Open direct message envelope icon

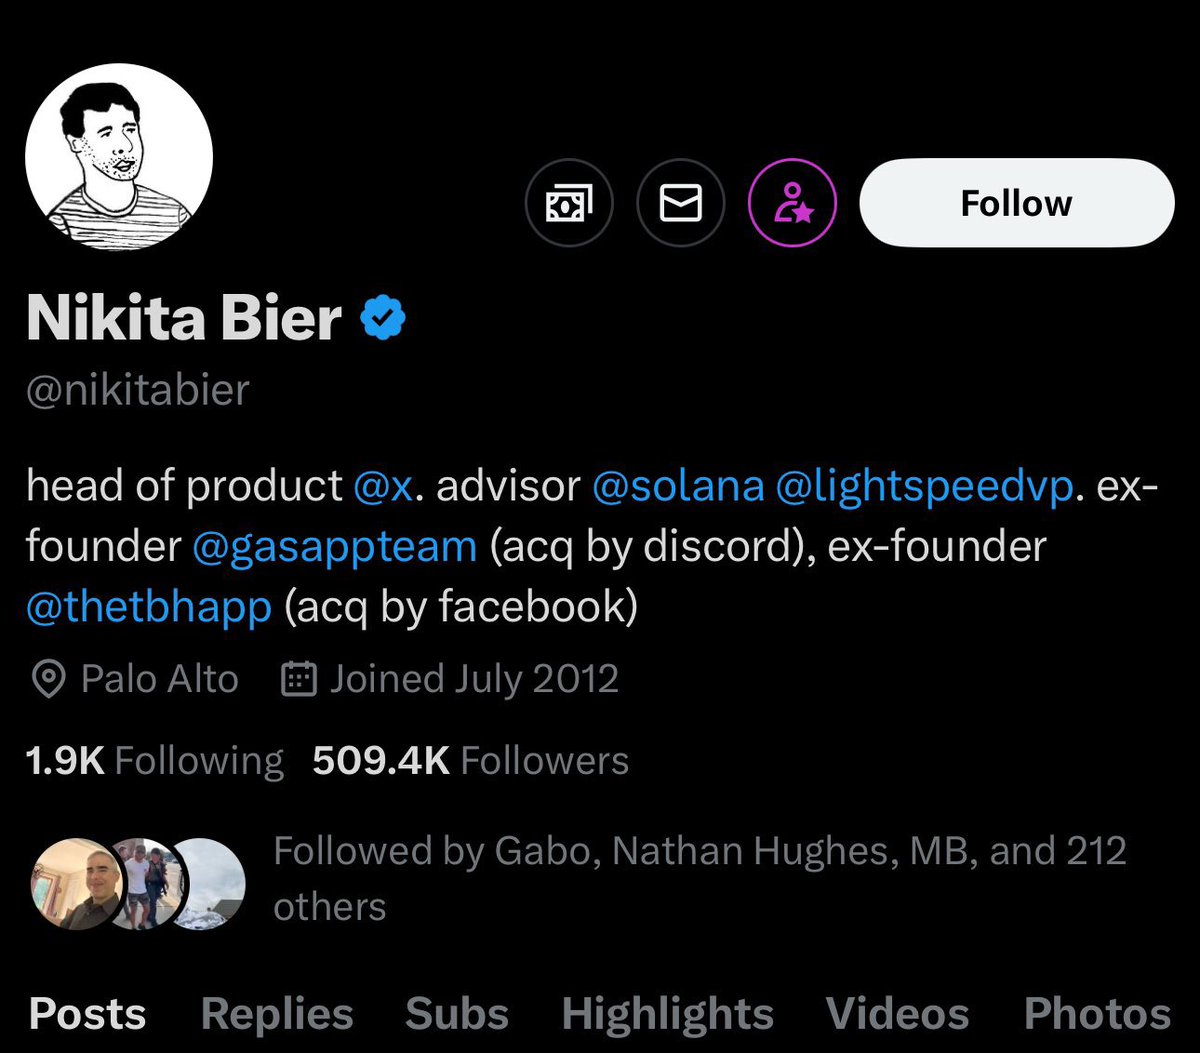pos(680,204)
